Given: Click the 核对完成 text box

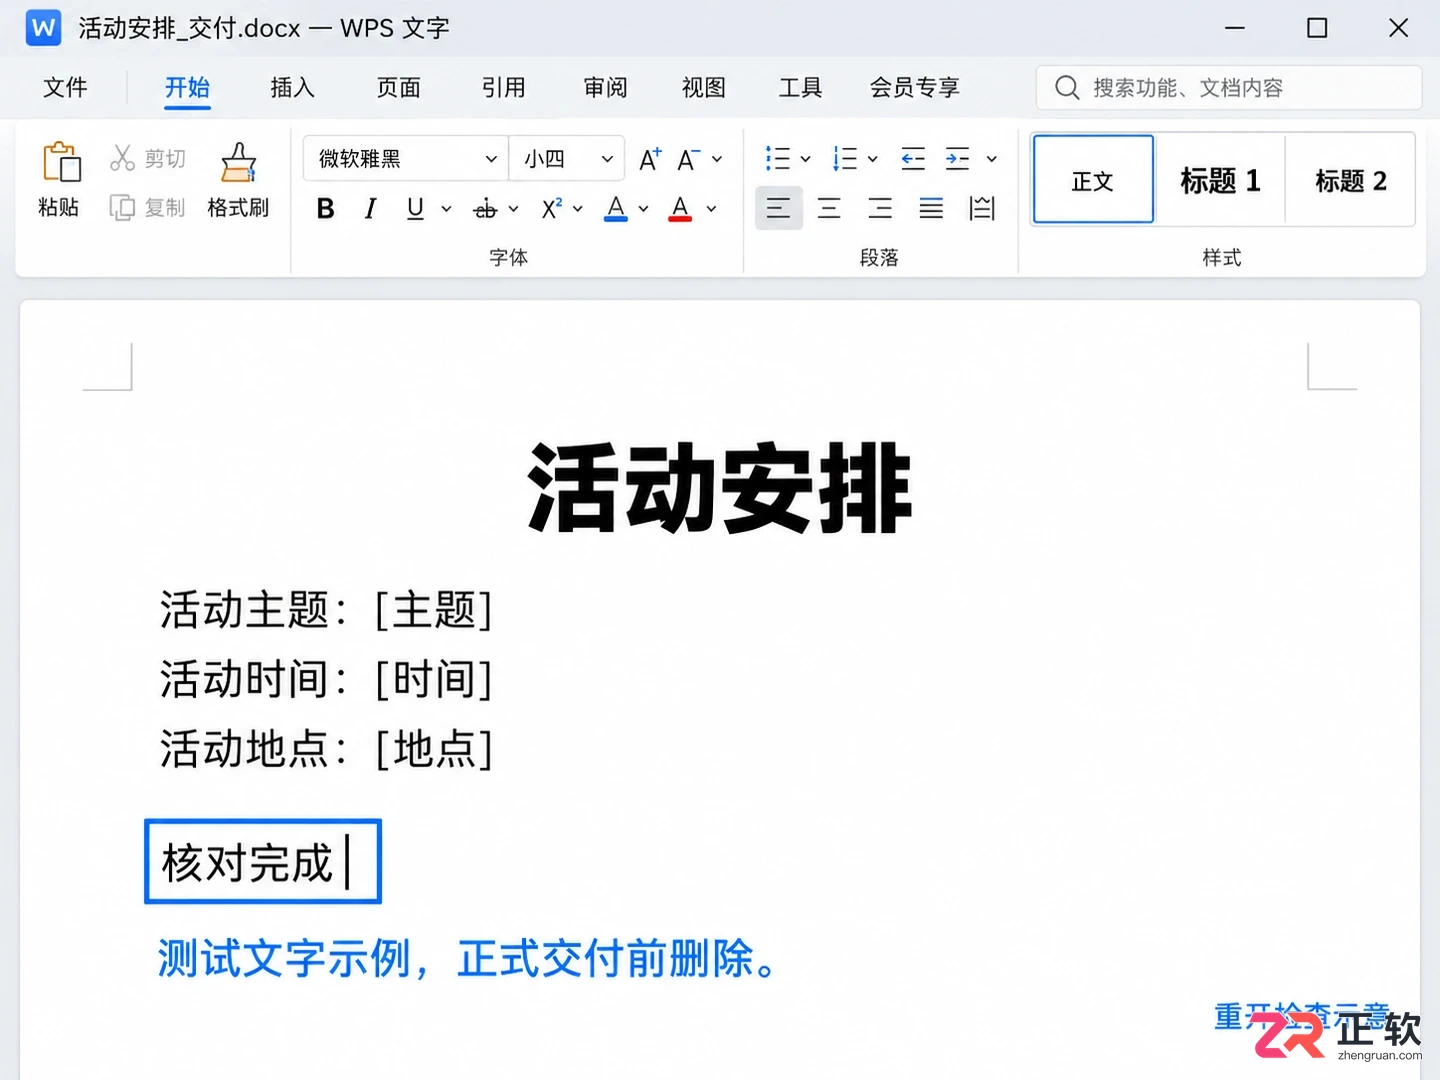Looking at the screenshot, I should [263, 862].
